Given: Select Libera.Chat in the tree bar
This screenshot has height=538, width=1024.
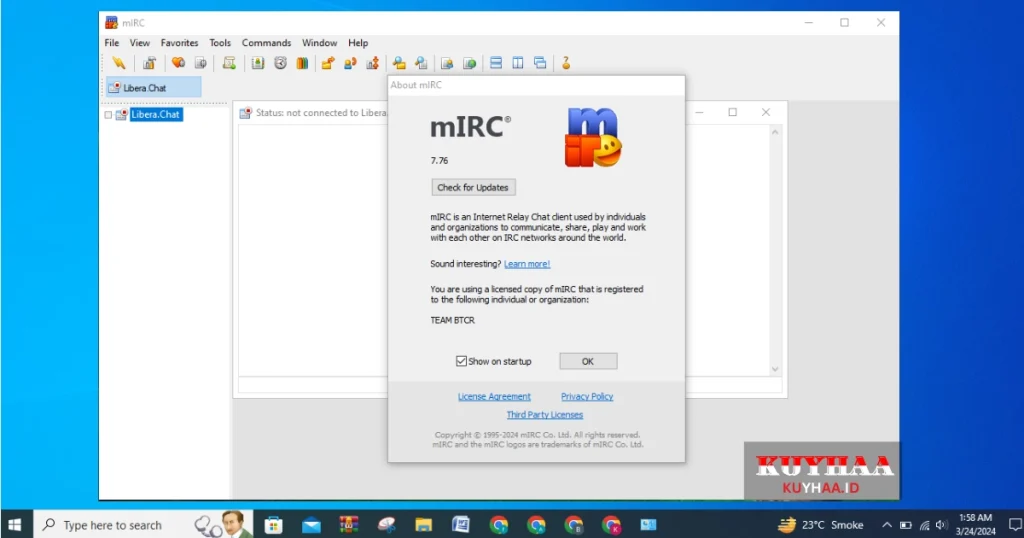Looking at the screenshot, I should [x=155, y=114].
